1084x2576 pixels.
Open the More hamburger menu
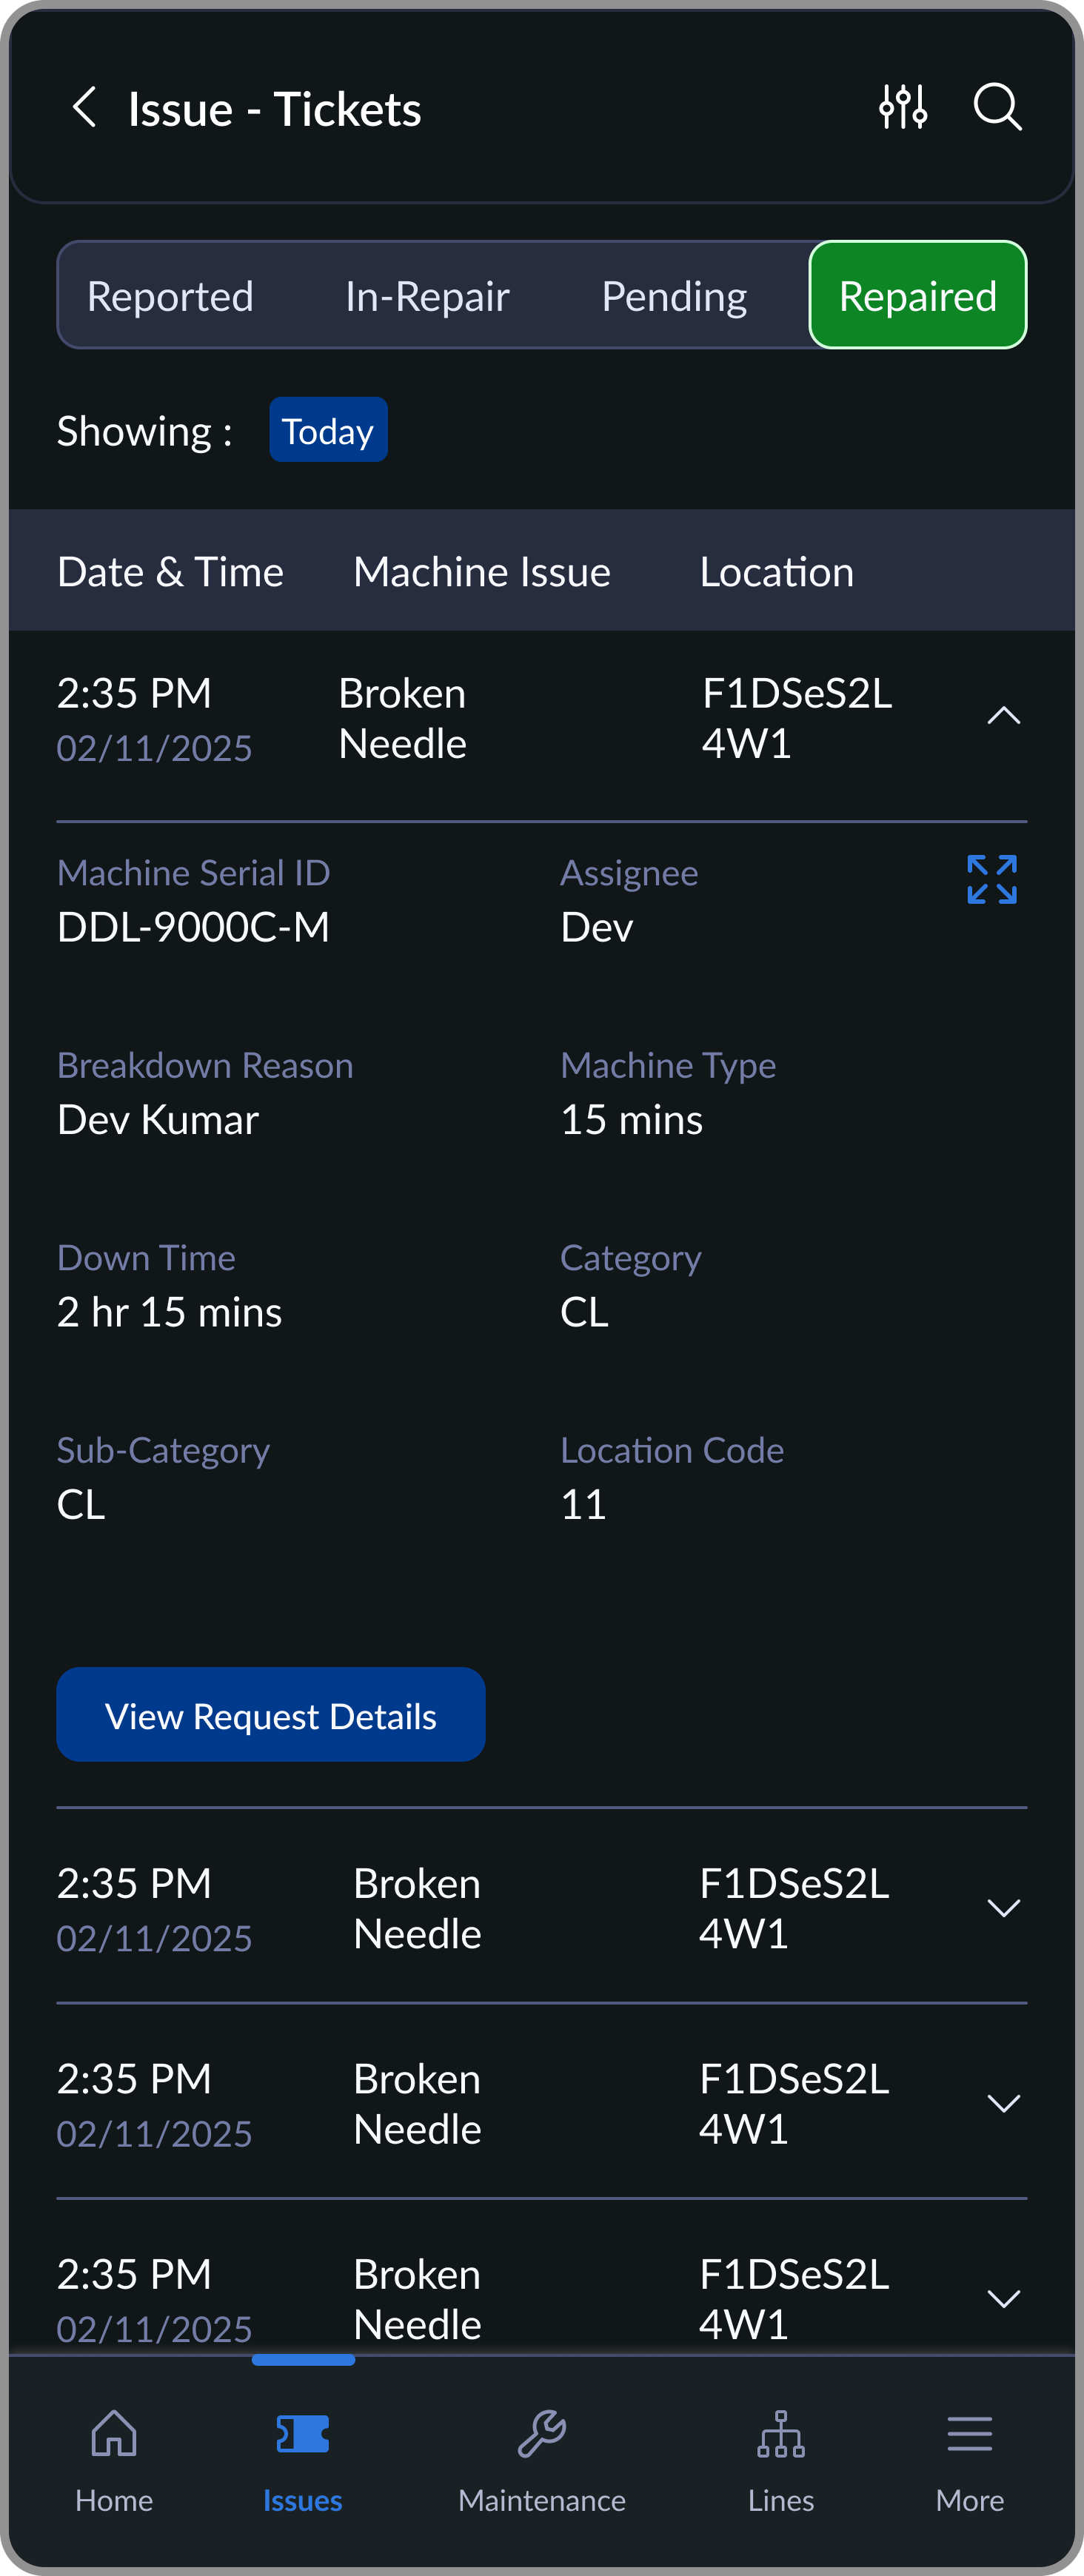969,2434
